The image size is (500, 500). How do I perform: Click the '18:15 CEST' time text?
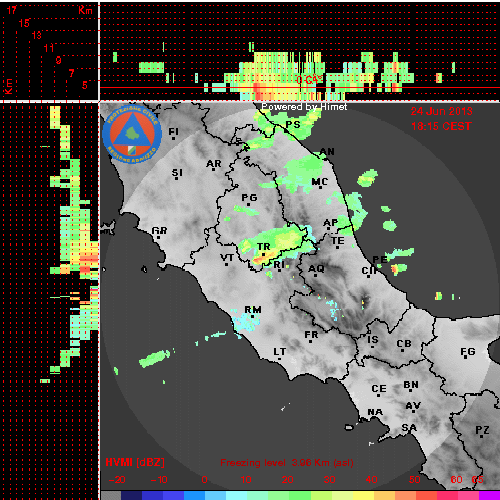click(x=441, y=126)
